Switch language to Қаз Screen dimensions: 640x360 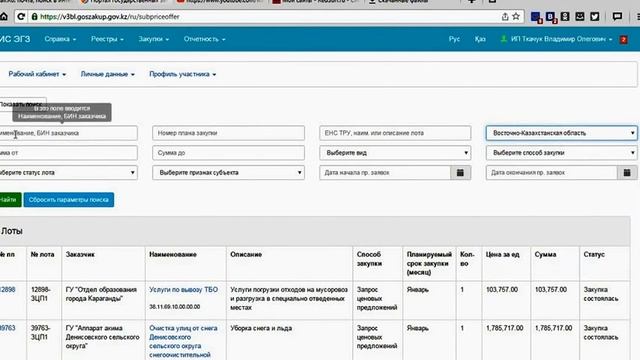coord(480,39)
